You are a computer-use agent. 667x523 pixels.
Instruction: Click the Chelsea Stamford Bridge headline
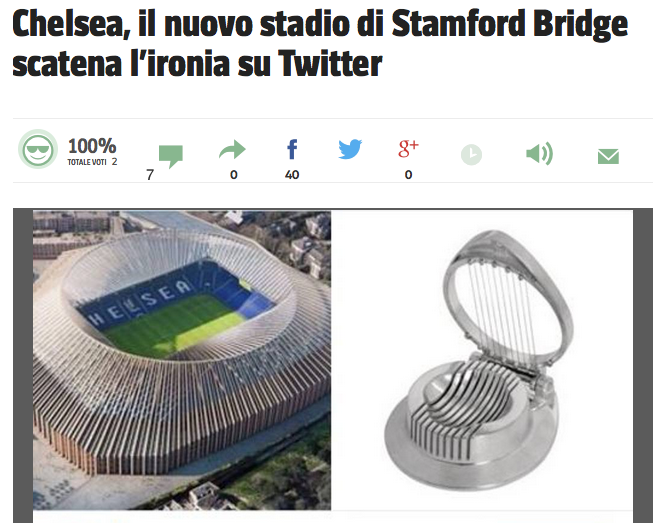point(320,43)
